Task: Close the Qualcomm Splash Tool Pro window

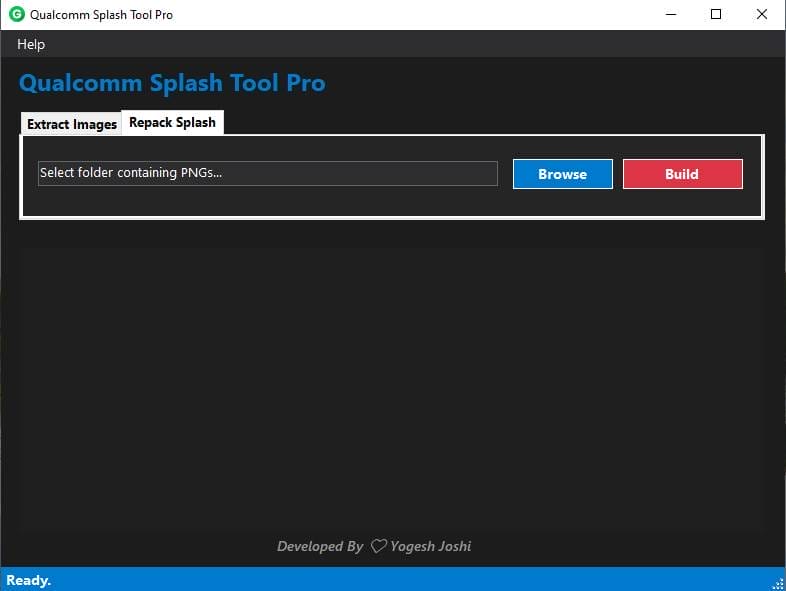Action: pos(761,14)
